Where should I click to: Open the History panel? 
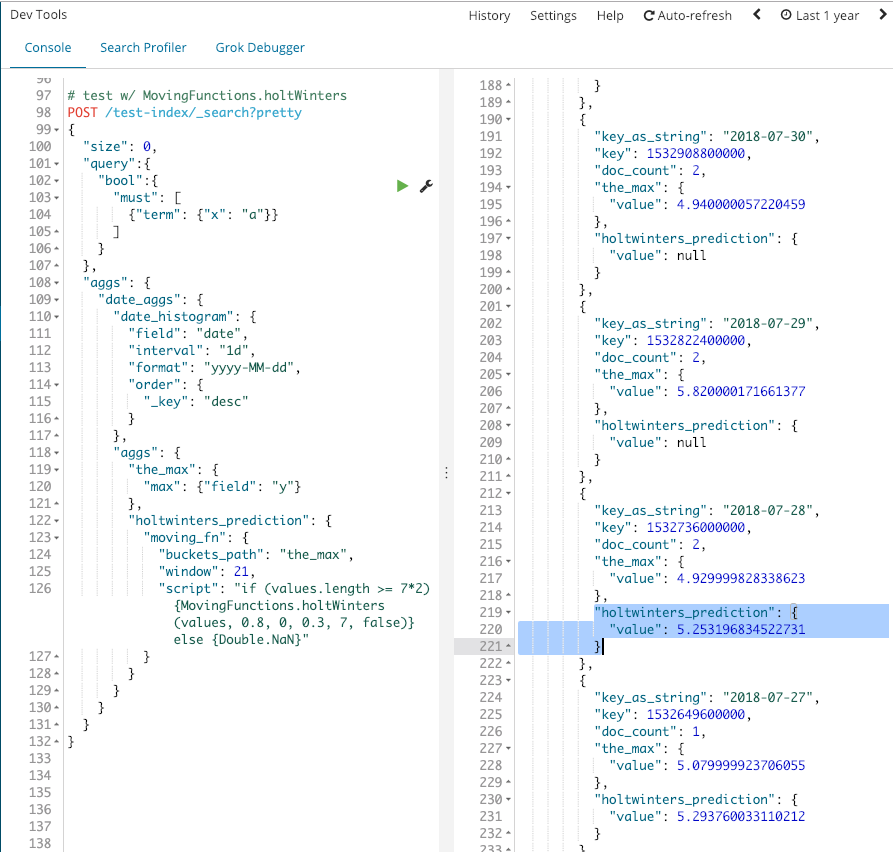[489, 16]
